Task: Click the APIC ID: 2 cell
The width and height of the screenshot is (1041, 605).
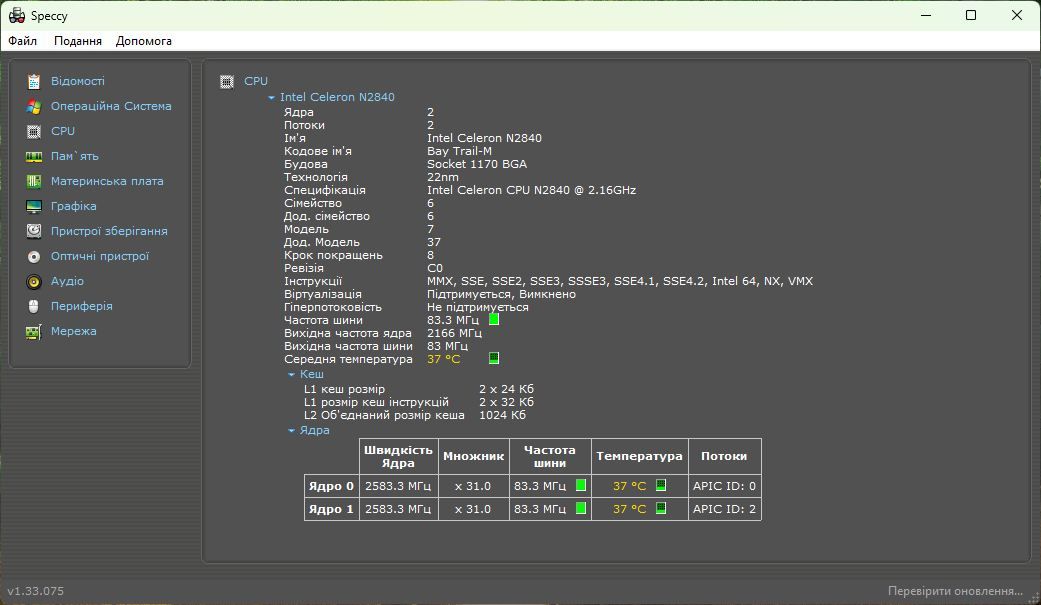Action: click(x=724, y=509)
